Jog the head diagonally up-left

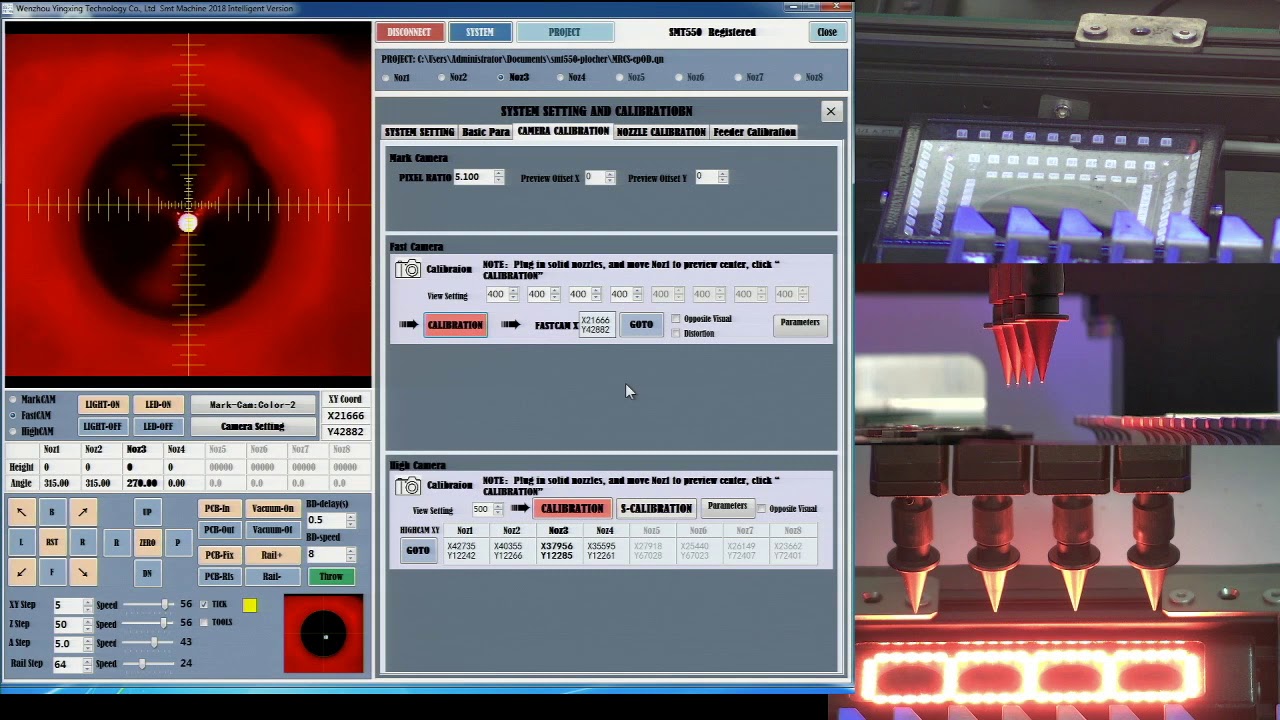[21, 512]
